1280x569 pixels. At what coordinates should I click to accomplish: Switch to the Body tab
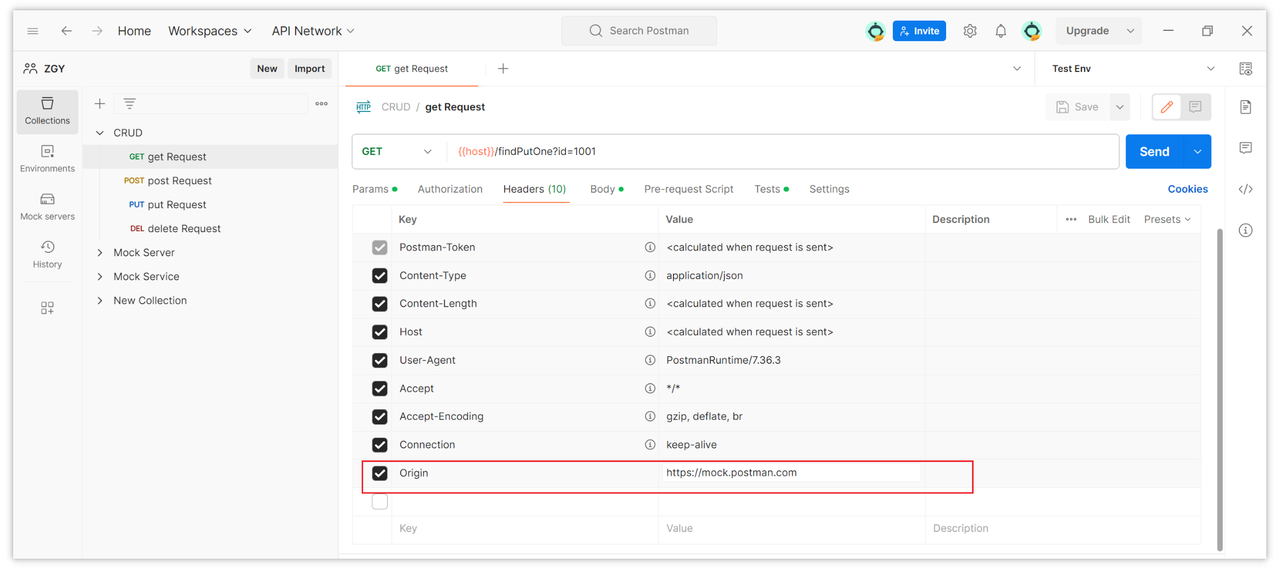point(606,189)
